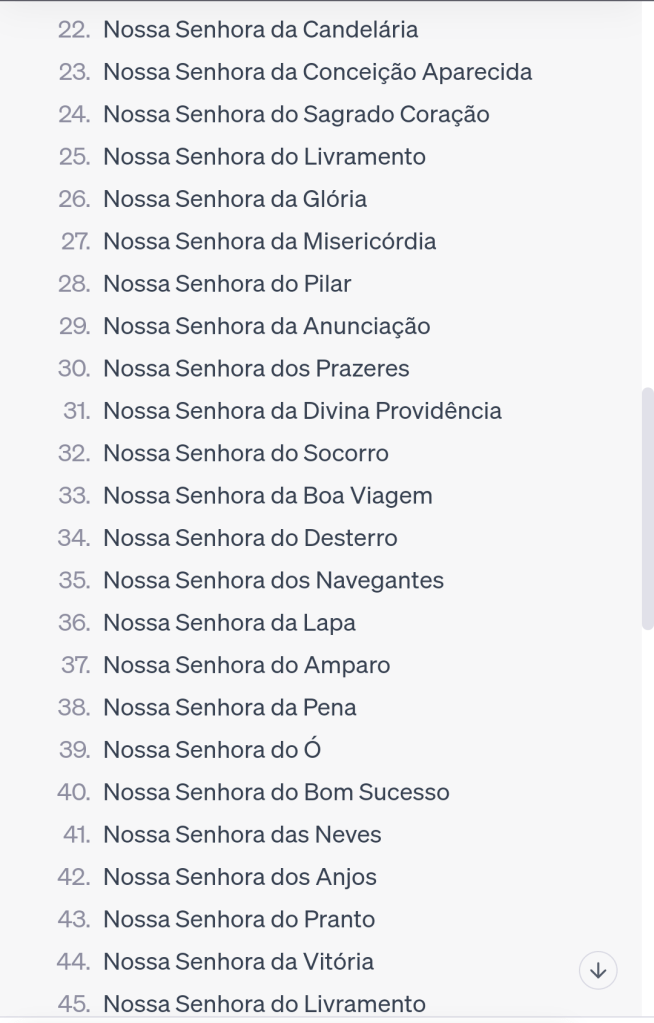Click Nossa Senhora da Boa Viagem
Screen dimensions: 654x1023
click(268, 495)
